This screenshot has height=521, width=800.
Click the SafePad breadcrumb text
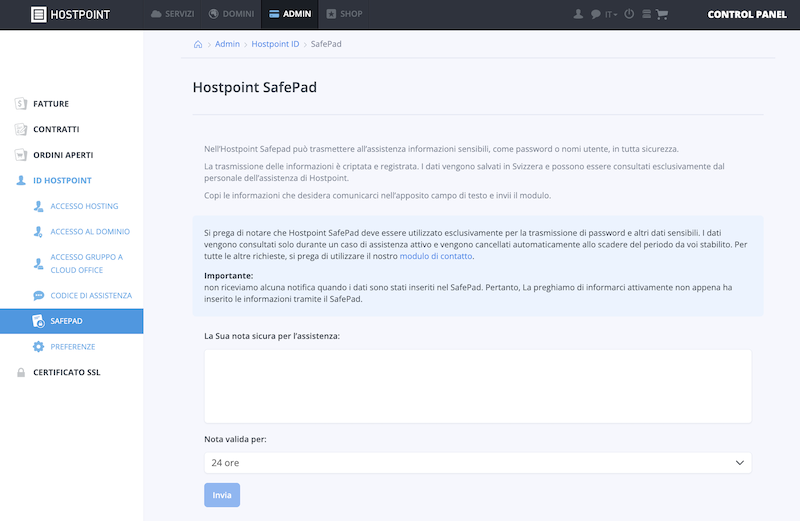pos(326,44)
